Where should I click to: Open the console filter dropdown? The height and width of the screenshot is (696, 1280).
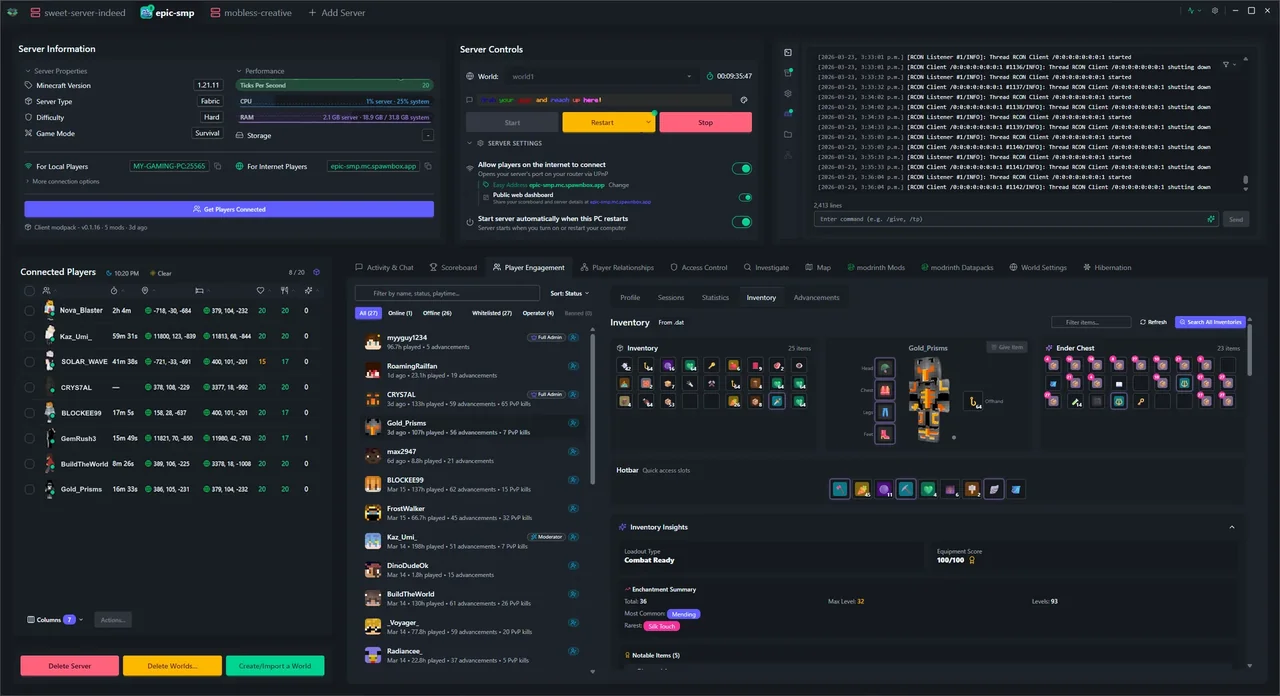click(1231, 64)
